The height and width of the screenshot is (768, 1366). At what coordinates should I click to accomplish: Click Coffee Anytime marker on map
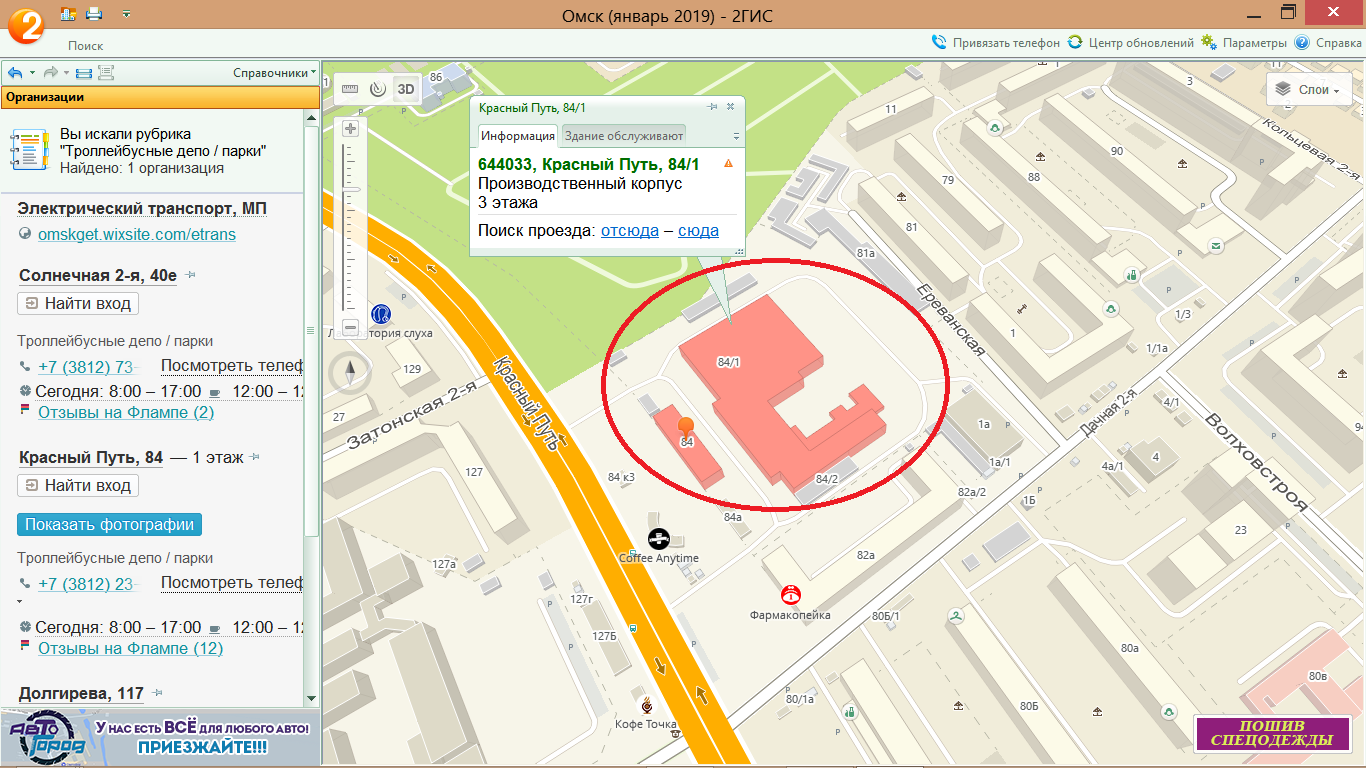pos(658,539)
